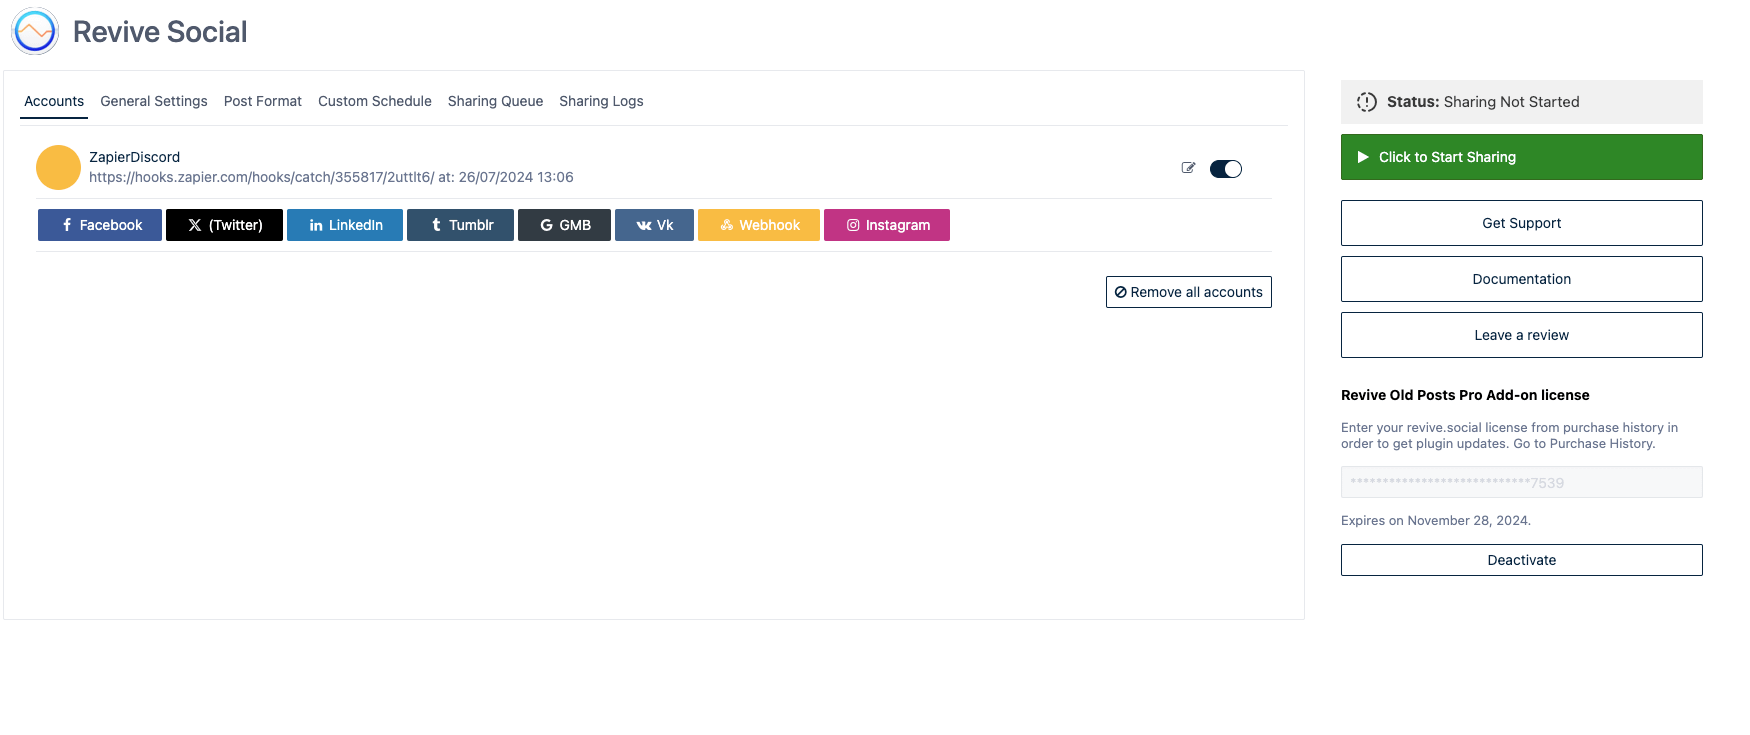Toggle the ZapierDiscord account switch off
Screen dimensions: 1750x735
pos(1225,169)
